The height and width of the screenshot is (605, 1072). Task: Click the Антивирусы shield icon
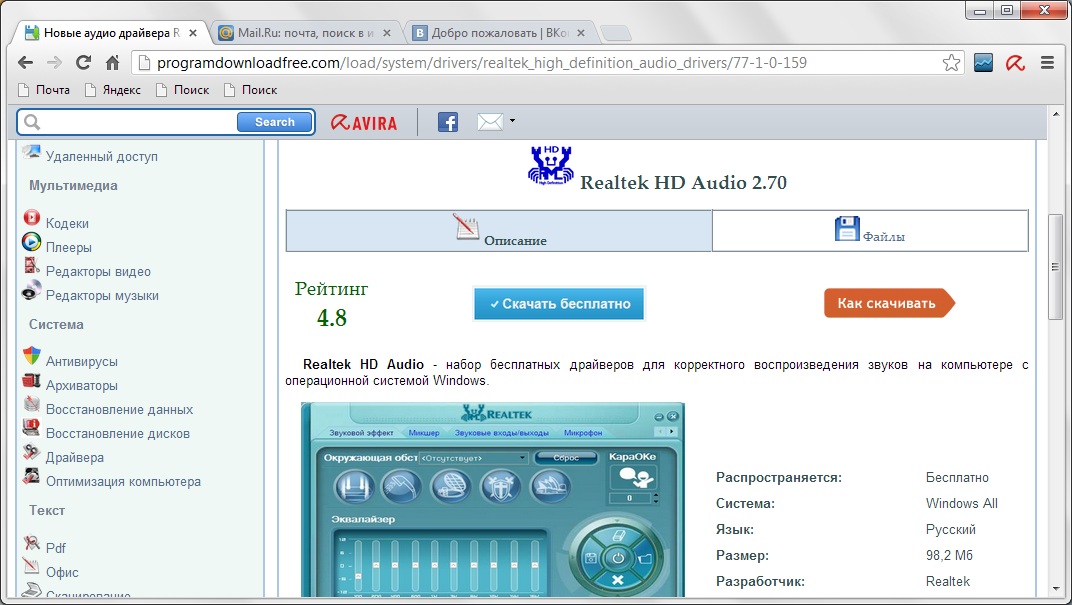(31, 355)
